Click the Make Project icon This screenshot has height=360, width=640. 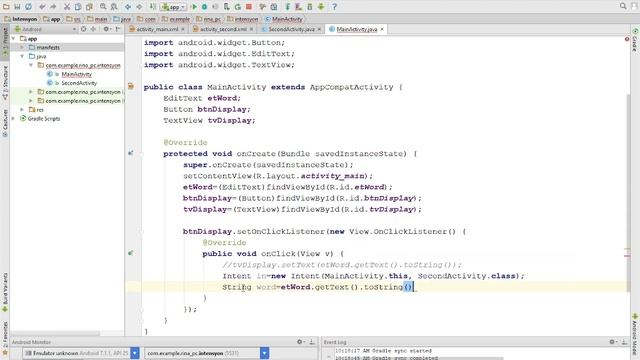(152, 7)
